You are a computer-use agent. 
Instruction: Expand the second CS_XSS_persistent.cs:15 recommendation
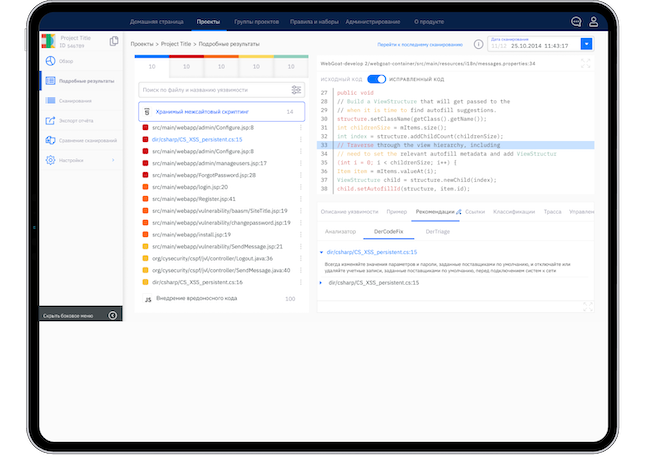[x=321, y=283]
